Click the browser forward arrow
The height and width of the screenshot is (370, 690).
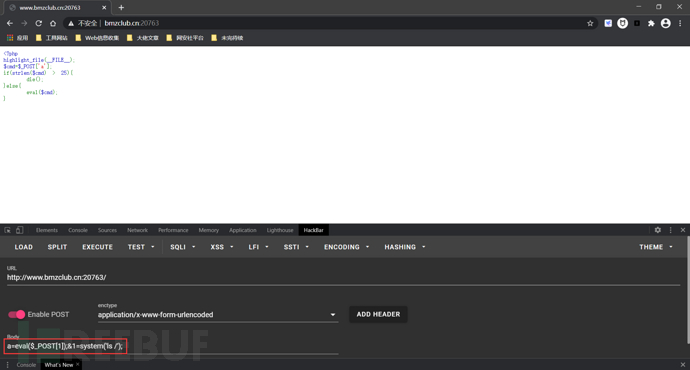click(24, 23)
